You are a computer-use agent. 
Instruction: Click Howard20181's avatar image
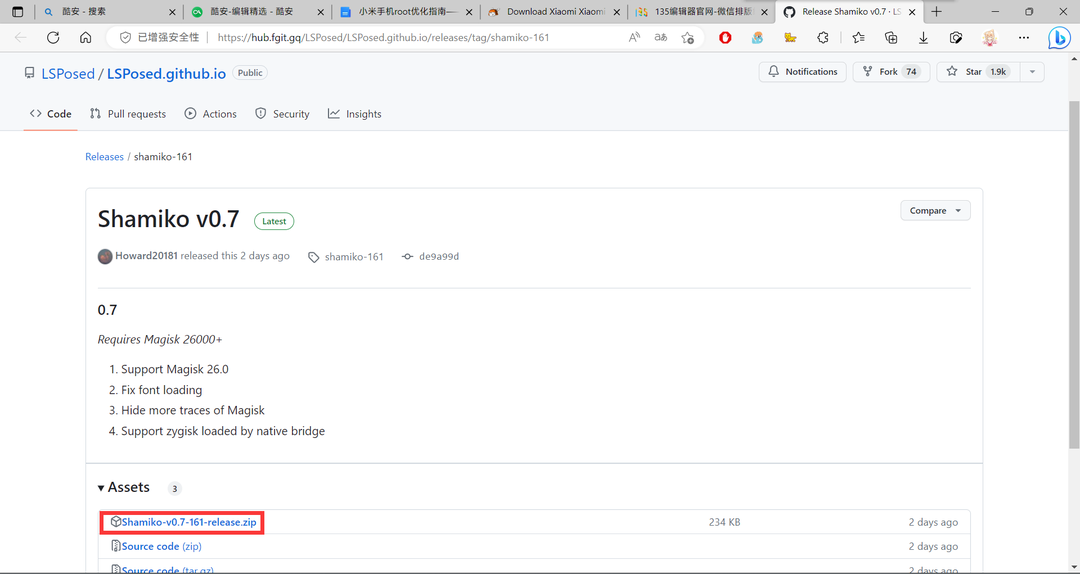[105, 256]
